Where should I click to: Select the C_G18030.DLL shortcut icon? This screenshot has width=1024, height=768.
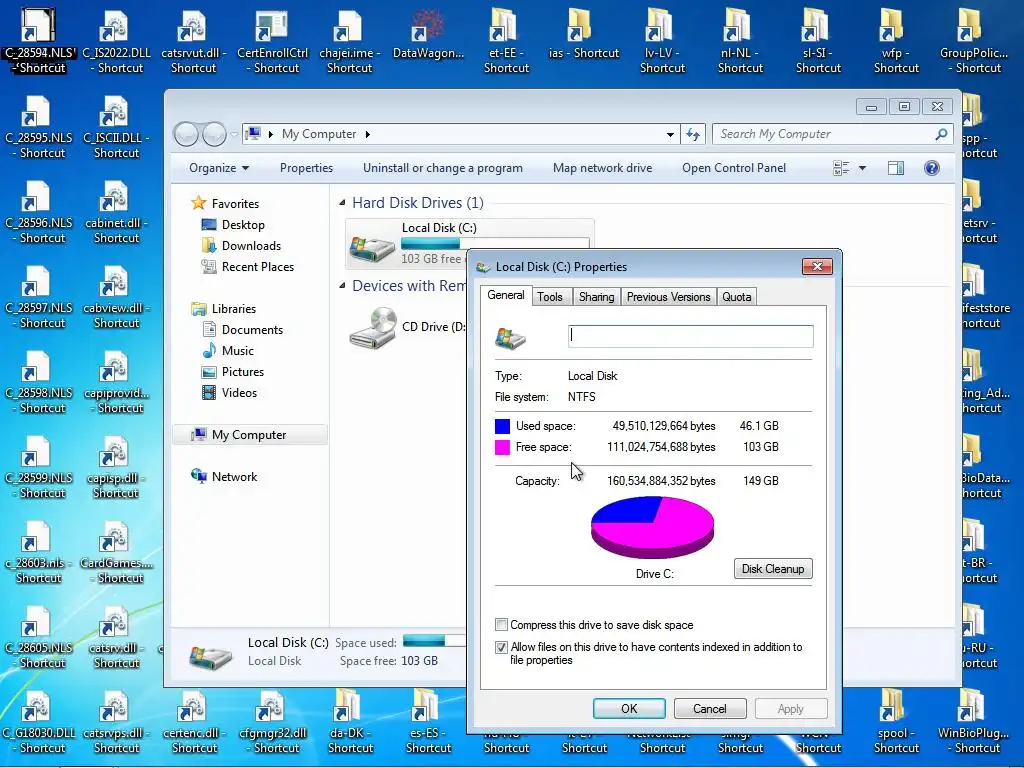point(39,721)
